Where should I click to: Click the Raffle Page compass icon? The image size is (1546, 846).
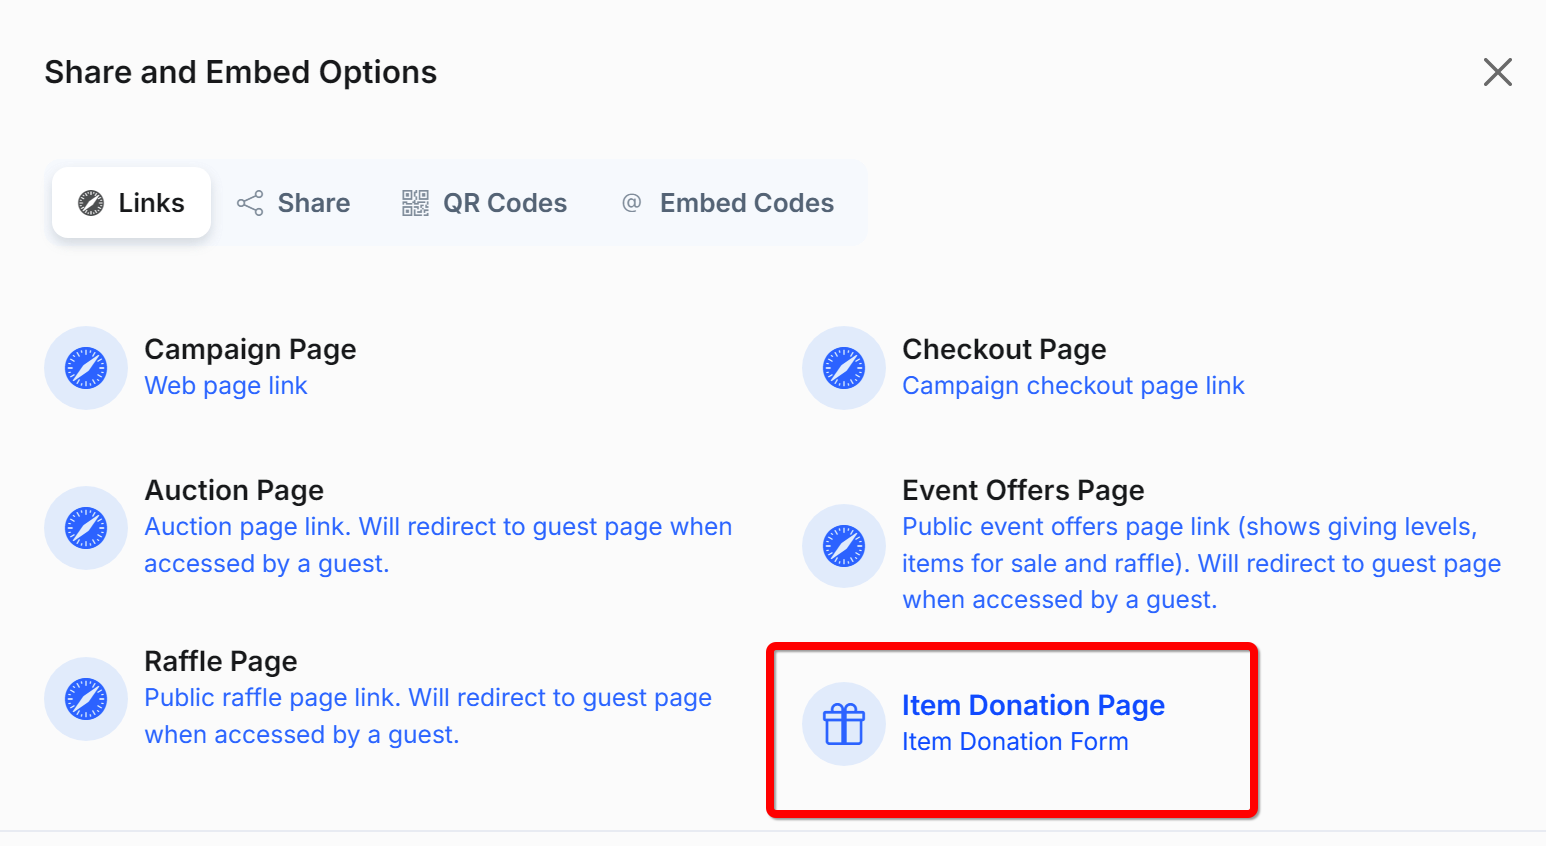click(86, 699)
